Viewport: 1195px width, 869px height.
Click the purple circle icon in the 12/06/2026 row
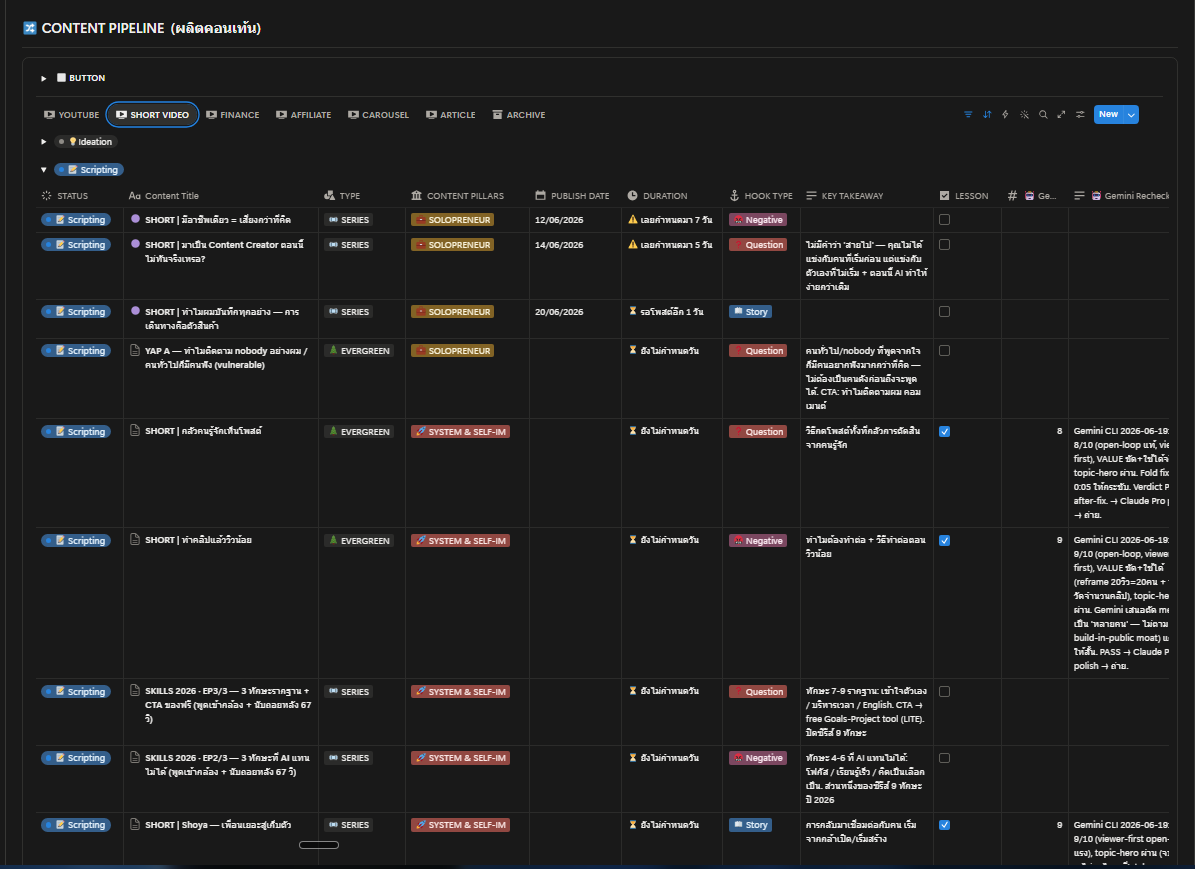point(135,219)
